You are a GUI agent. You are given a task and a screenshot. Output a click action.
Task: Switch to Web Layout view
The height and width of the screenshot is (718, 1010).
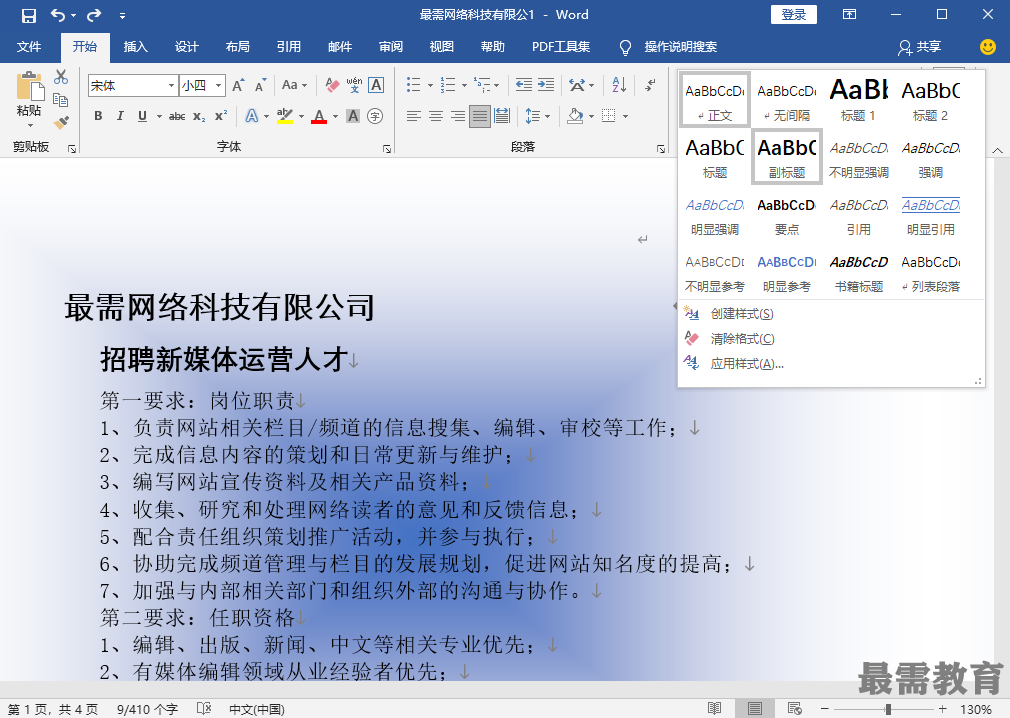(x=794, y=708)
